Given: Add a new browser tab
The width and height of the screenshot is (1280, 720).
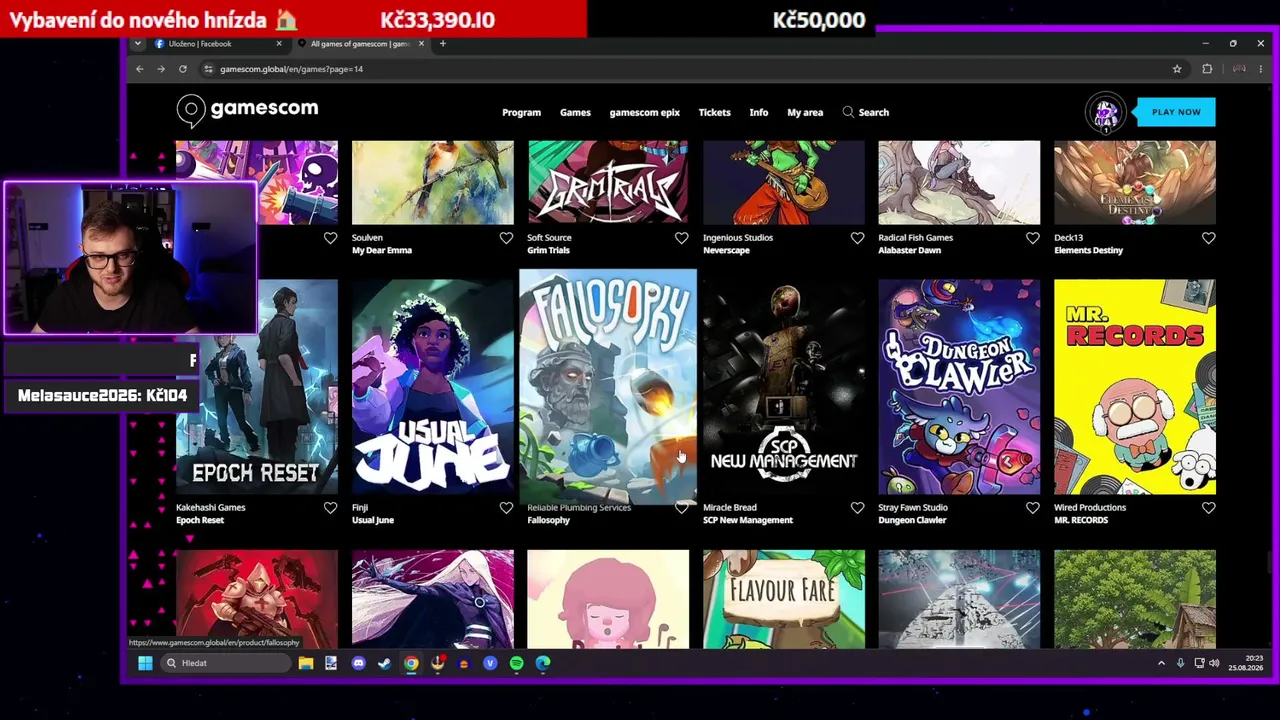Looking at the screenshot, I should coord(442,43).
